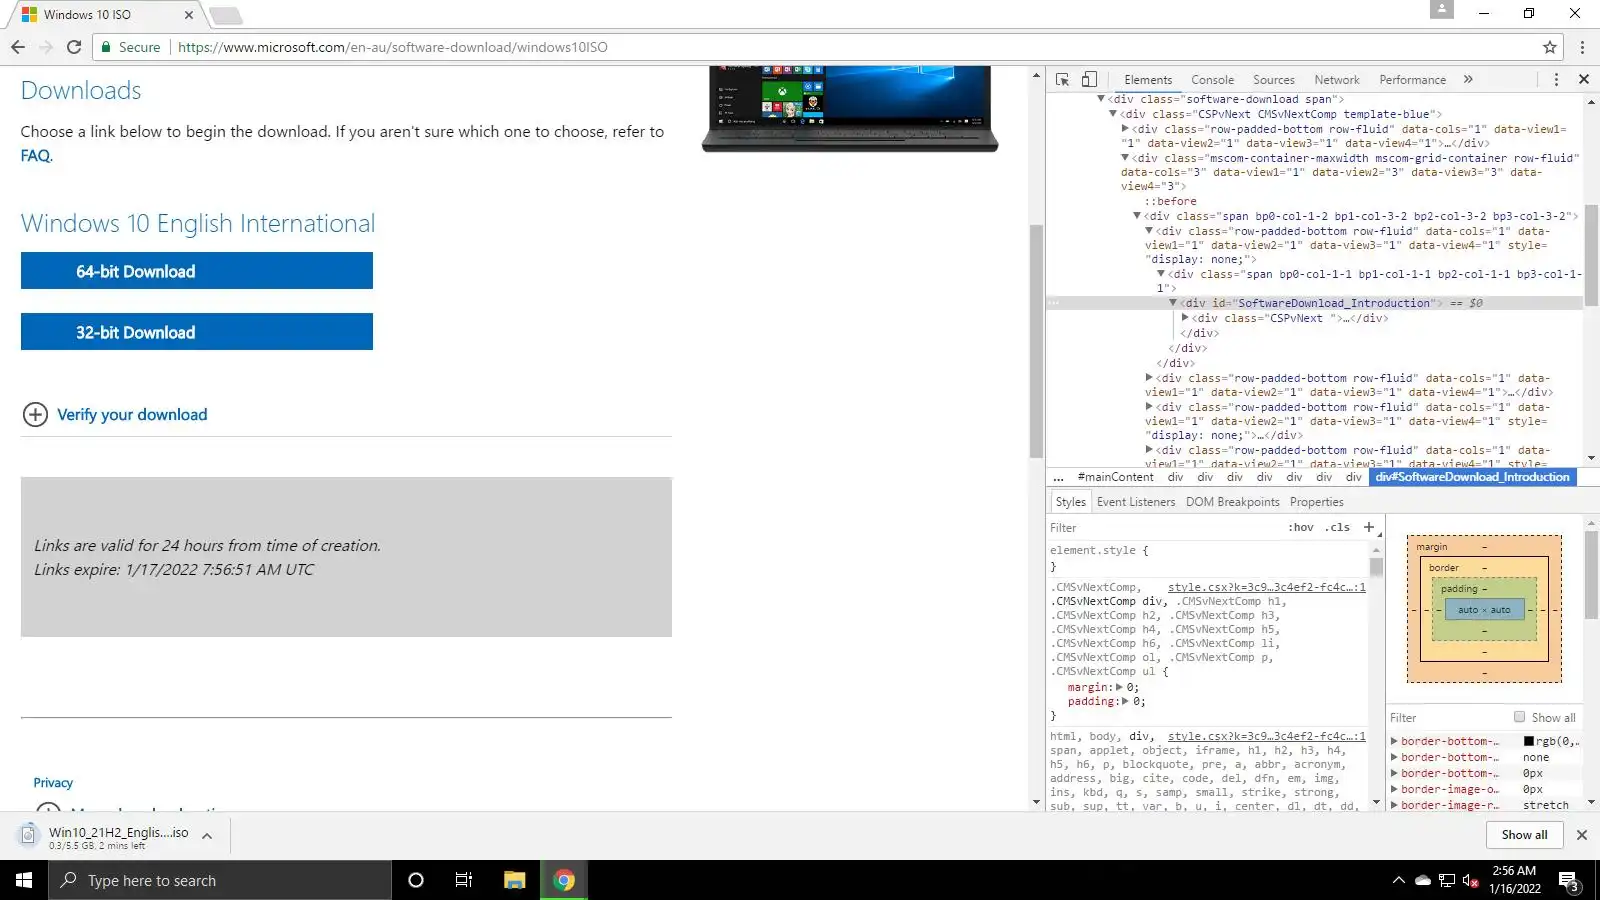Open the DevTools three-dot customize menu
1600x900 pixels.
pyautogui.click(x=1556, y=80)
